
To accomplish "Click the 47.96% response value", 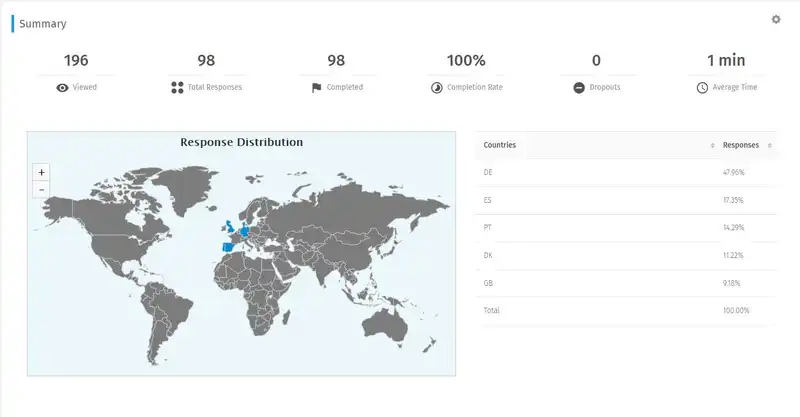I will [734, 173].
